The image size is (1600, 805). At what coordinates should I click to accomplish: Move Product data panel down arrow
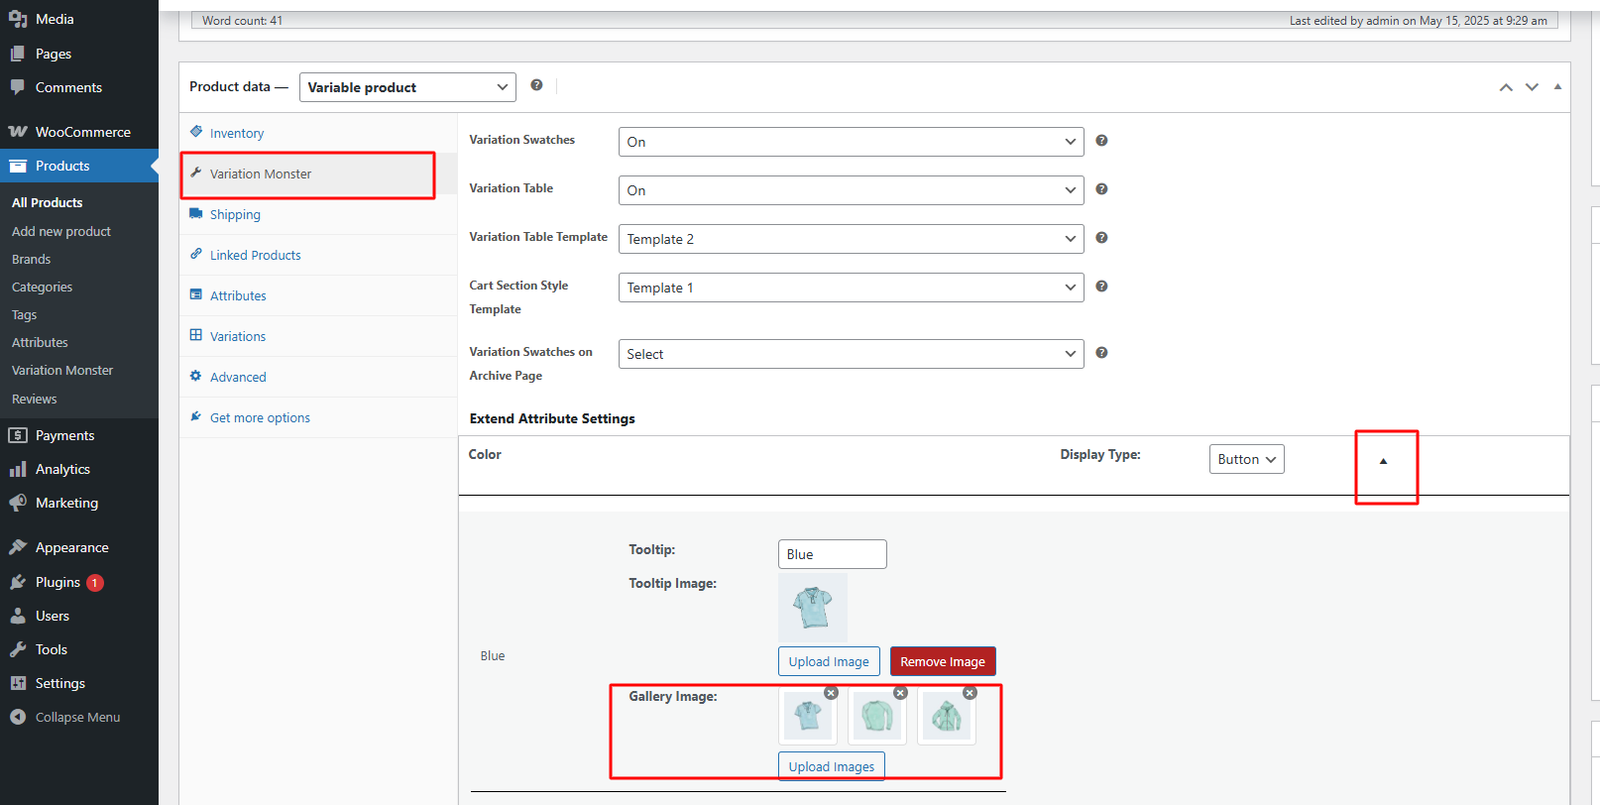coord(1531,87)
